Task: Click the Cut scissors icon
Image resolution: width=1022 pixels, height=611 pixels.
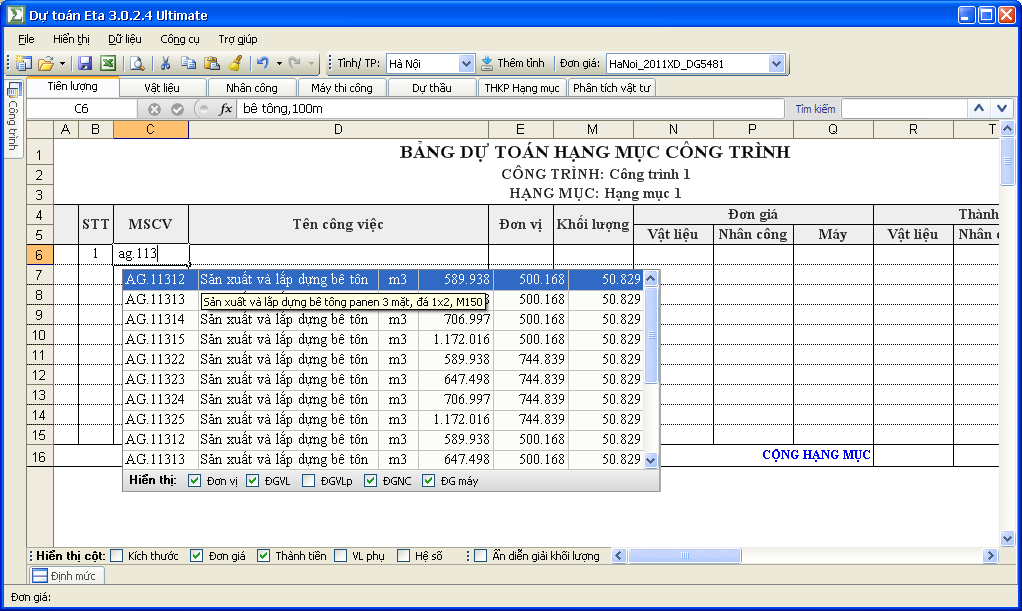Action: coord(166,63)
